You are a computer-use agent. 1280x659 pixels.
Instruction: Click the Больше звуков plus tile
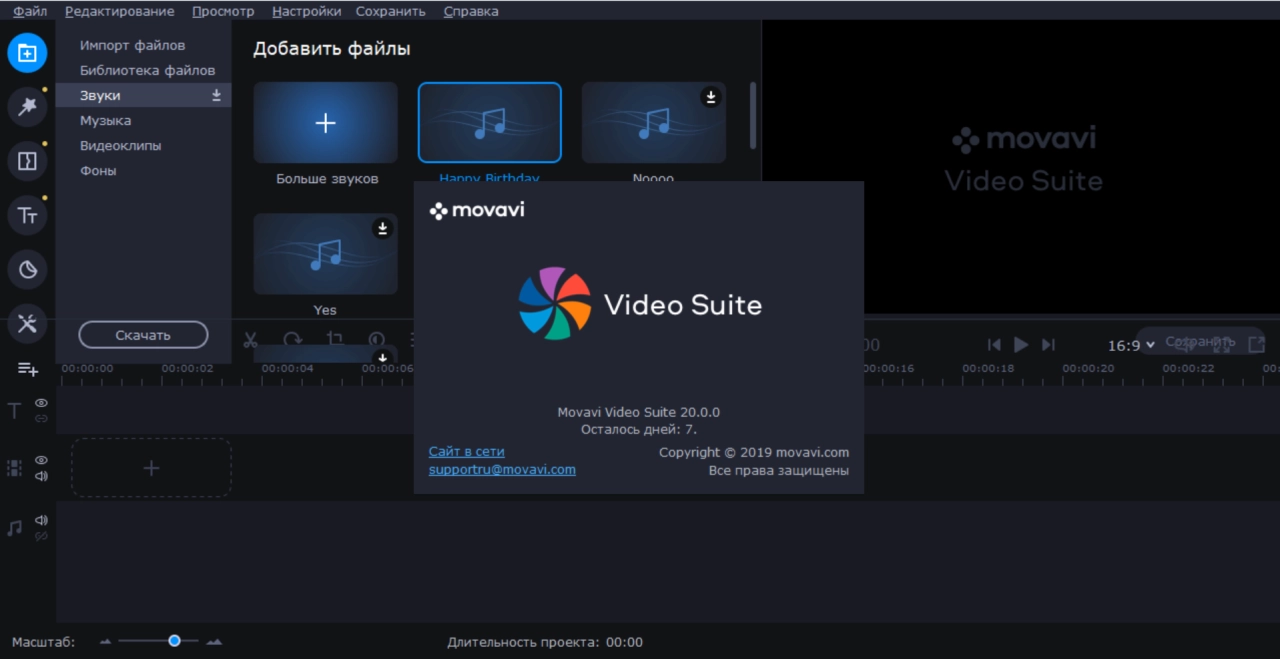pyautogui.click(x=326, y=122)
